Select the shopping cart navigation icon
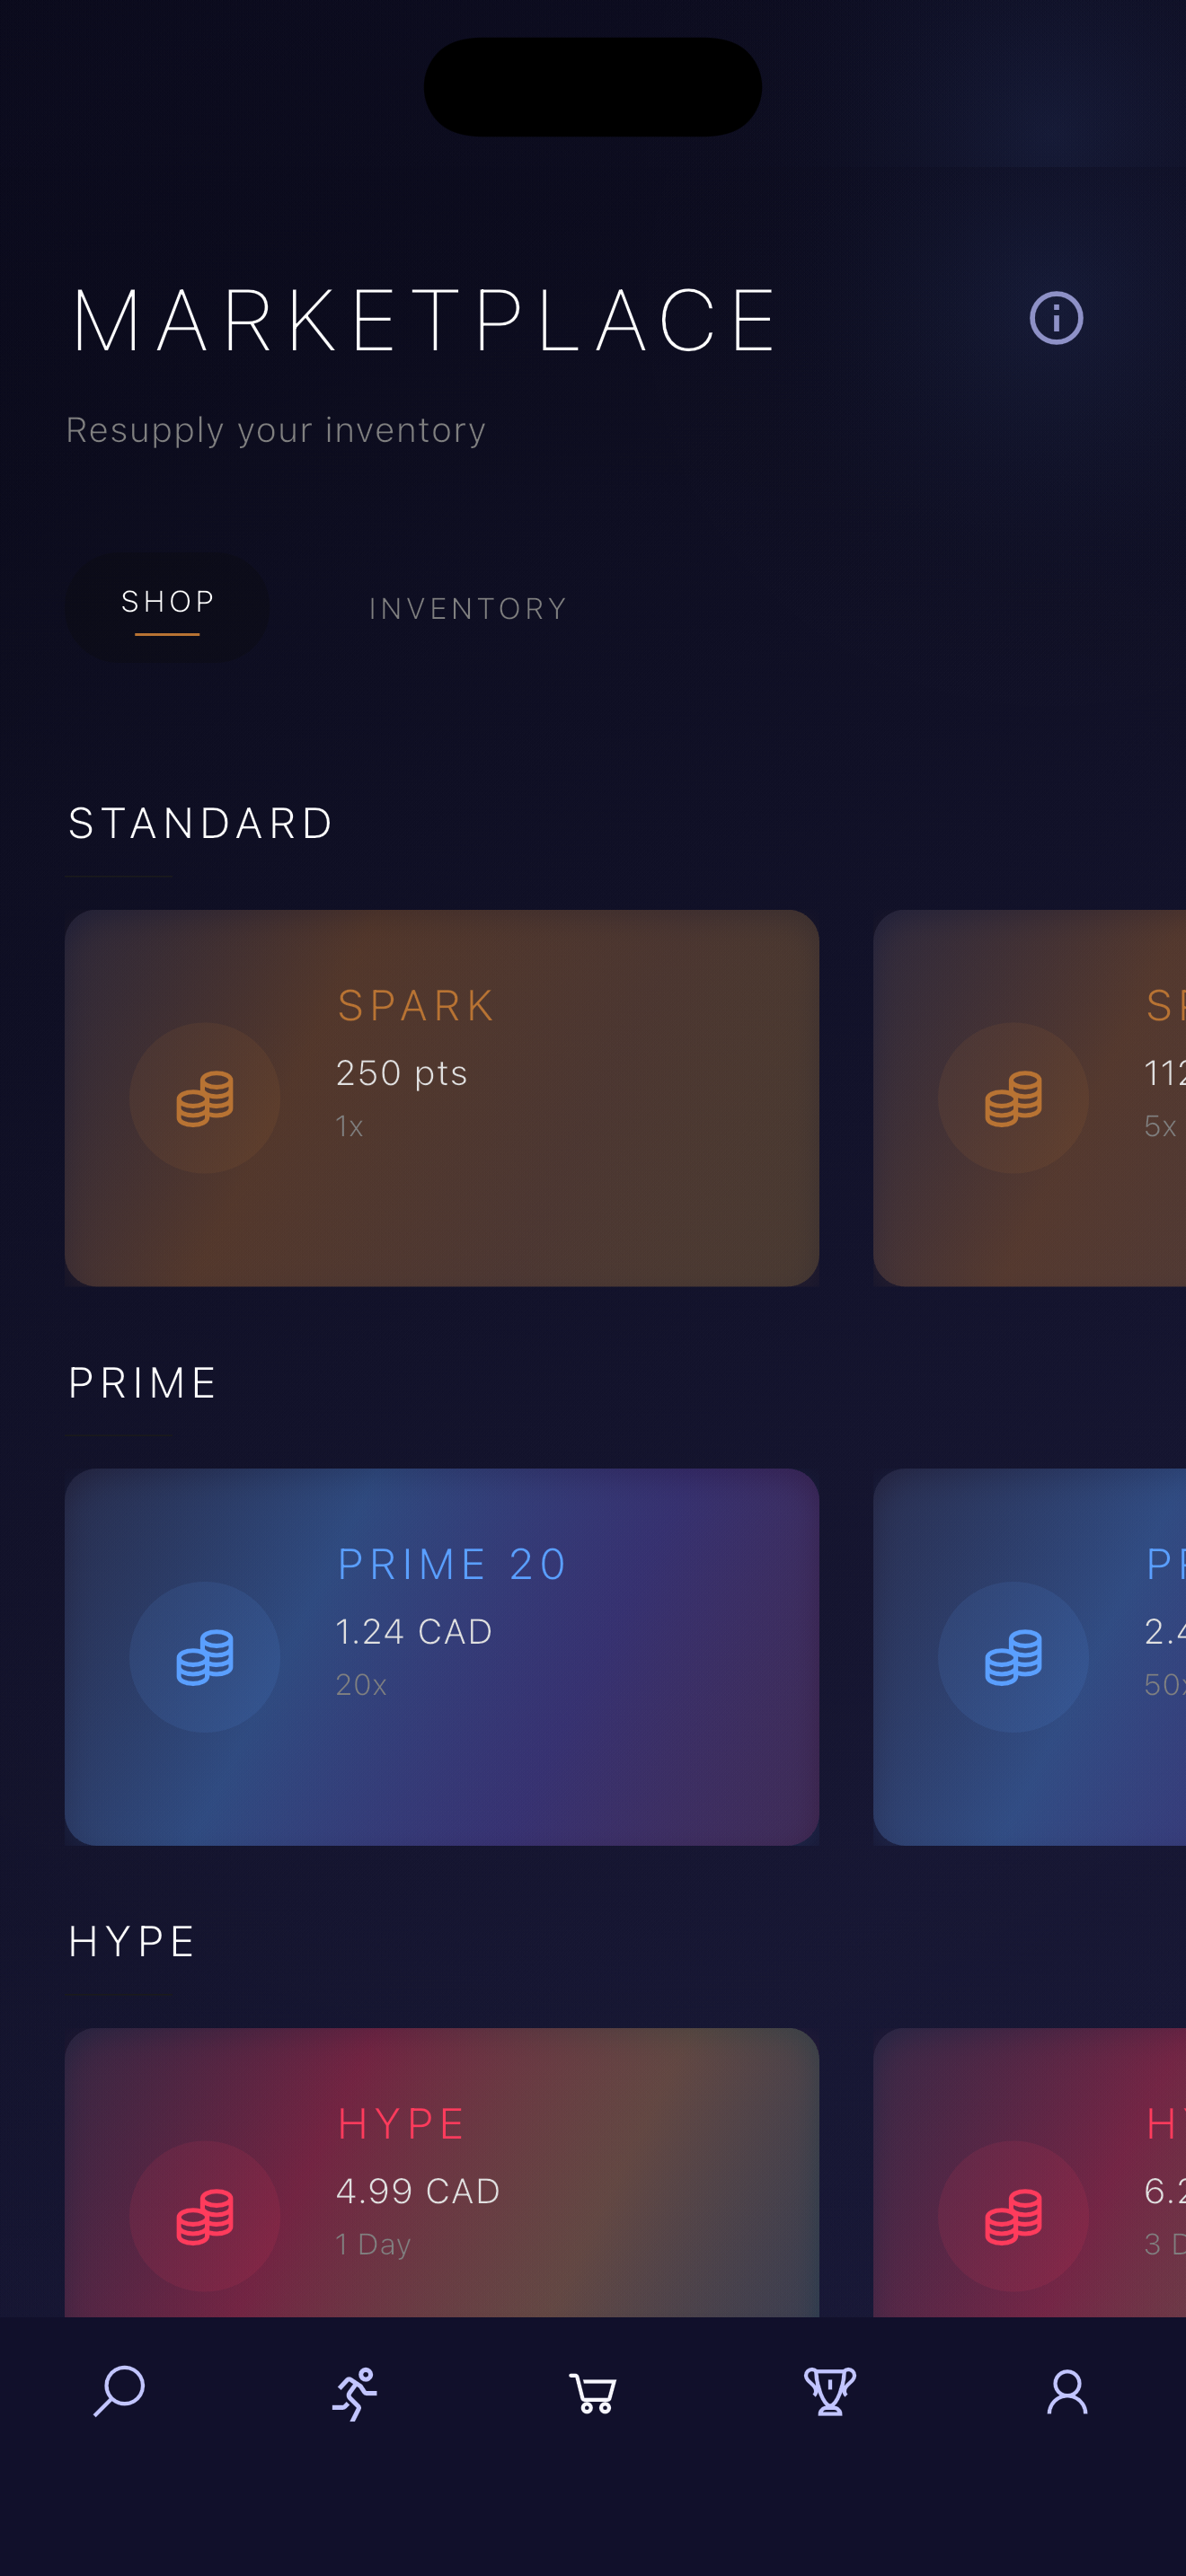 pos(593,2393)
